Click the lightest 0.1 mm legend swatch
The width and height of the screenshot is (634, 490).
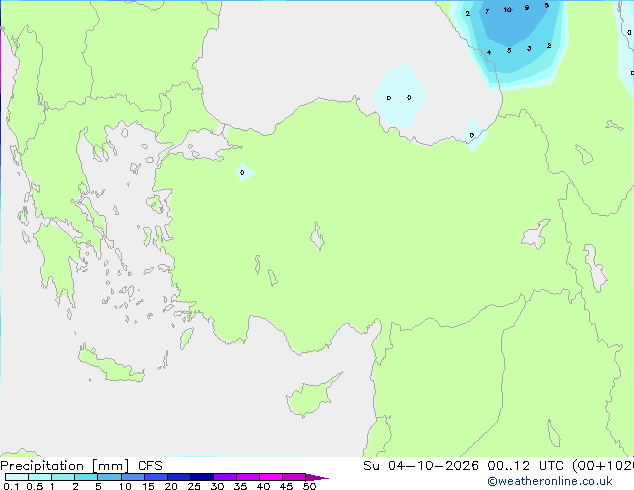point(17,477)
